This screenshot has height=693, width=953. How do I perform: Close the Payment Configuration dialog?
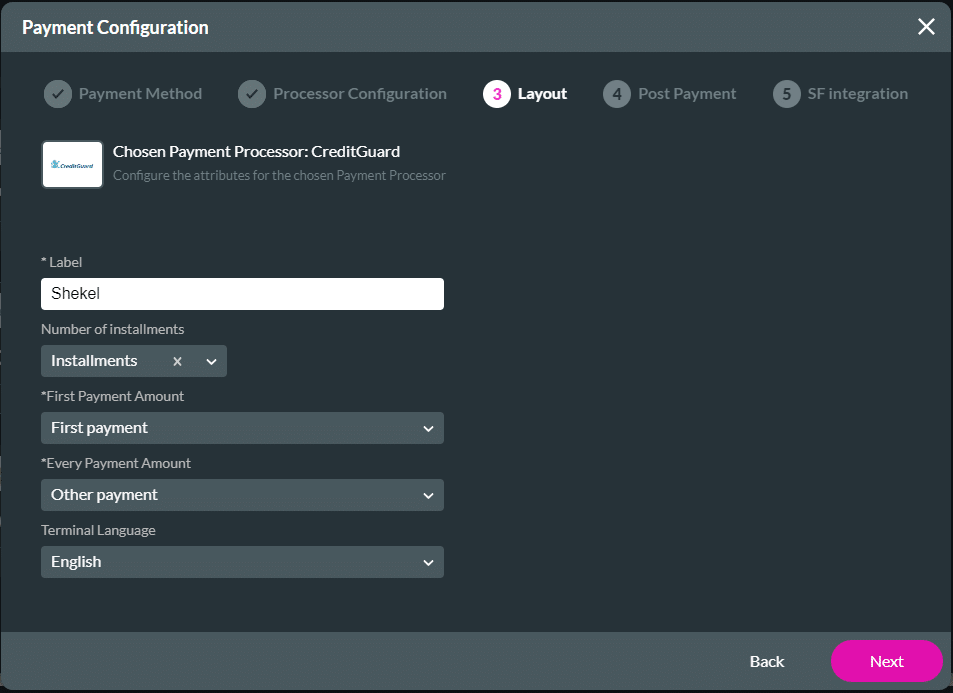[926, 27]
